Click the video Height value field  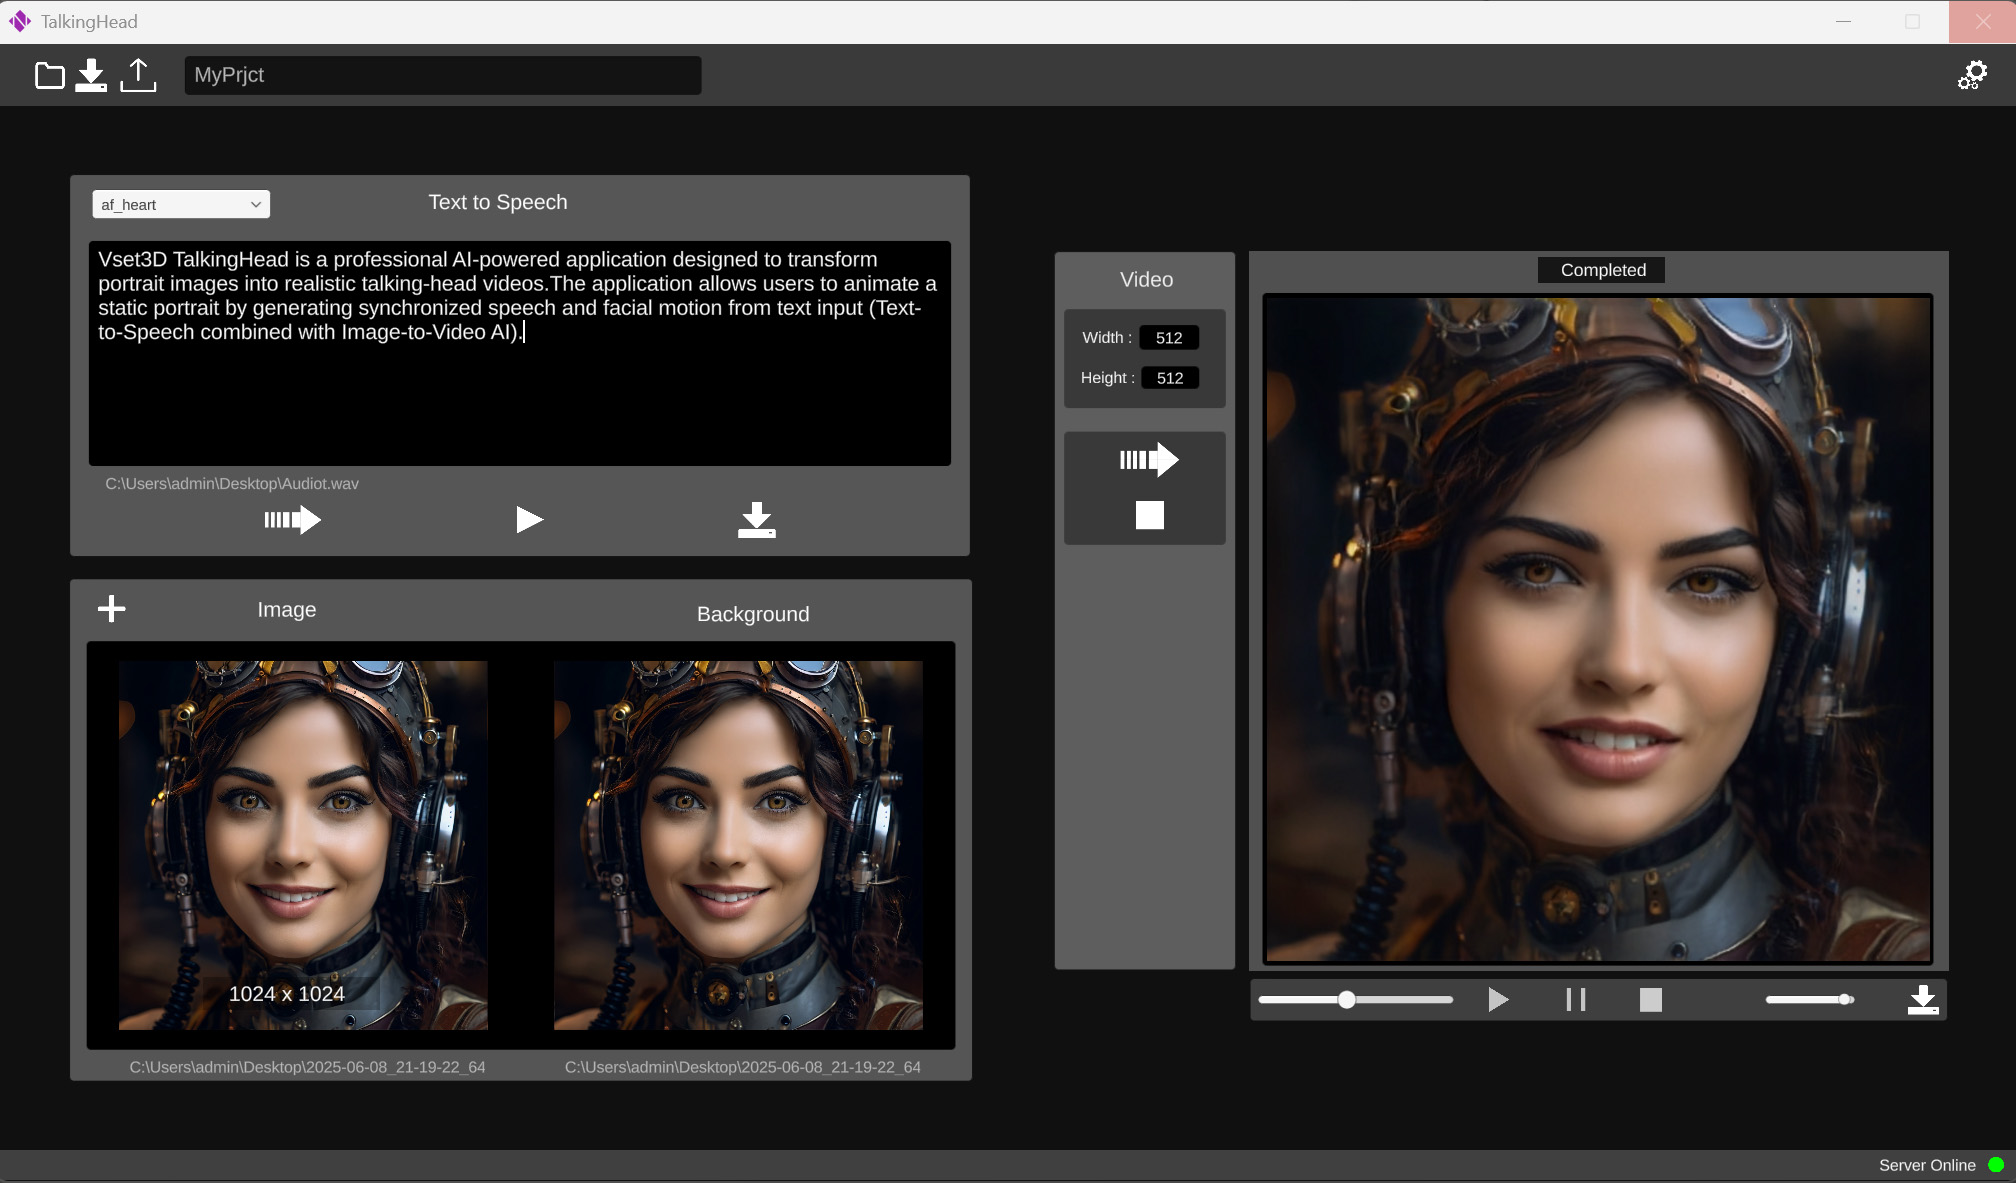[x=1169, y=378]
